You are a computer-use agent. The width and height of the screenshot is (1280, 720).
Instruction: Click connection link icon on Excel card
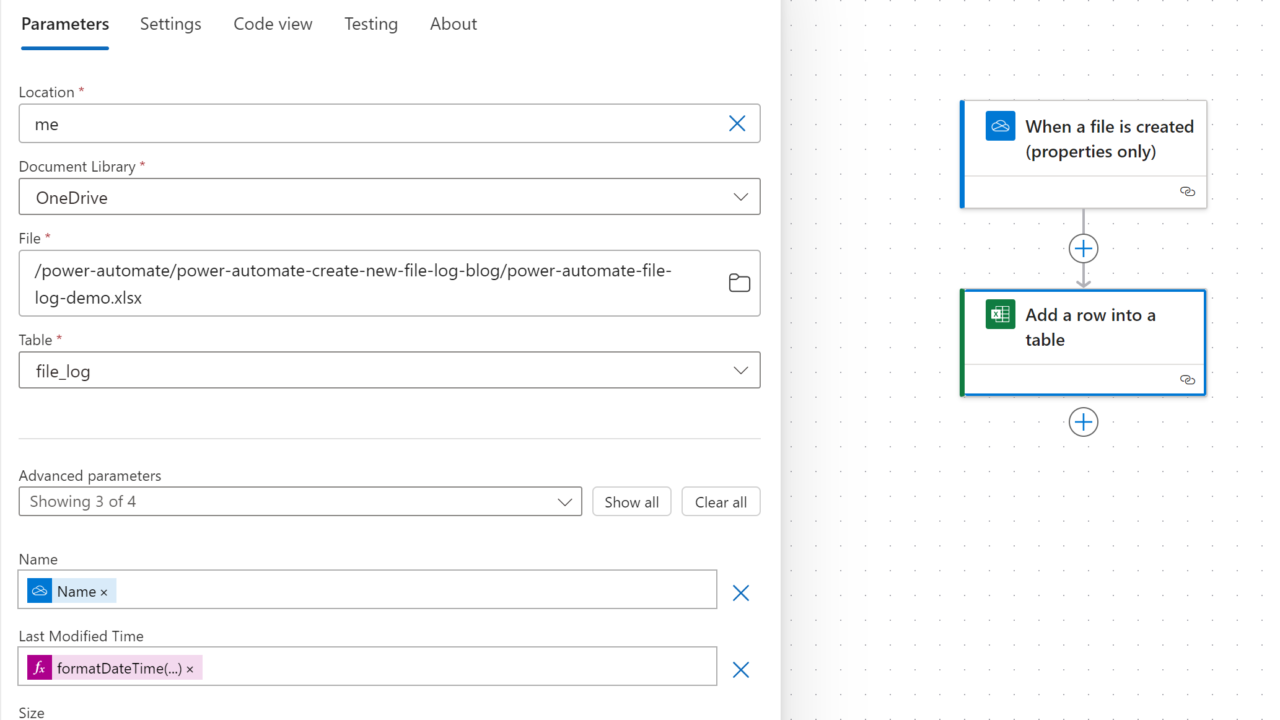1187,380
